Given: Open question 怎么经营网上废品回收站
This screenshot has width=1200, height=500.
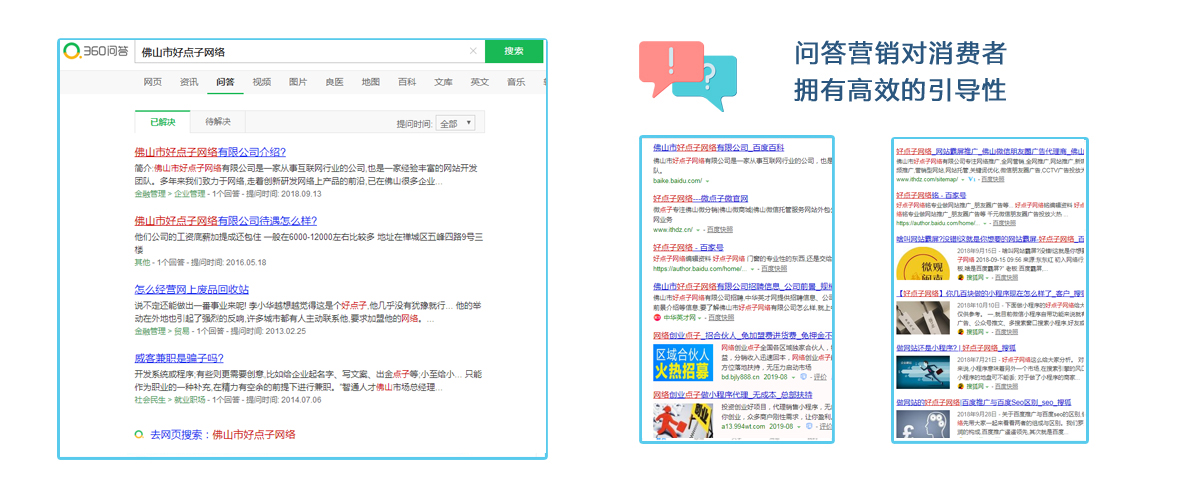Looking at the screenshot, I should tap(192, 290).
